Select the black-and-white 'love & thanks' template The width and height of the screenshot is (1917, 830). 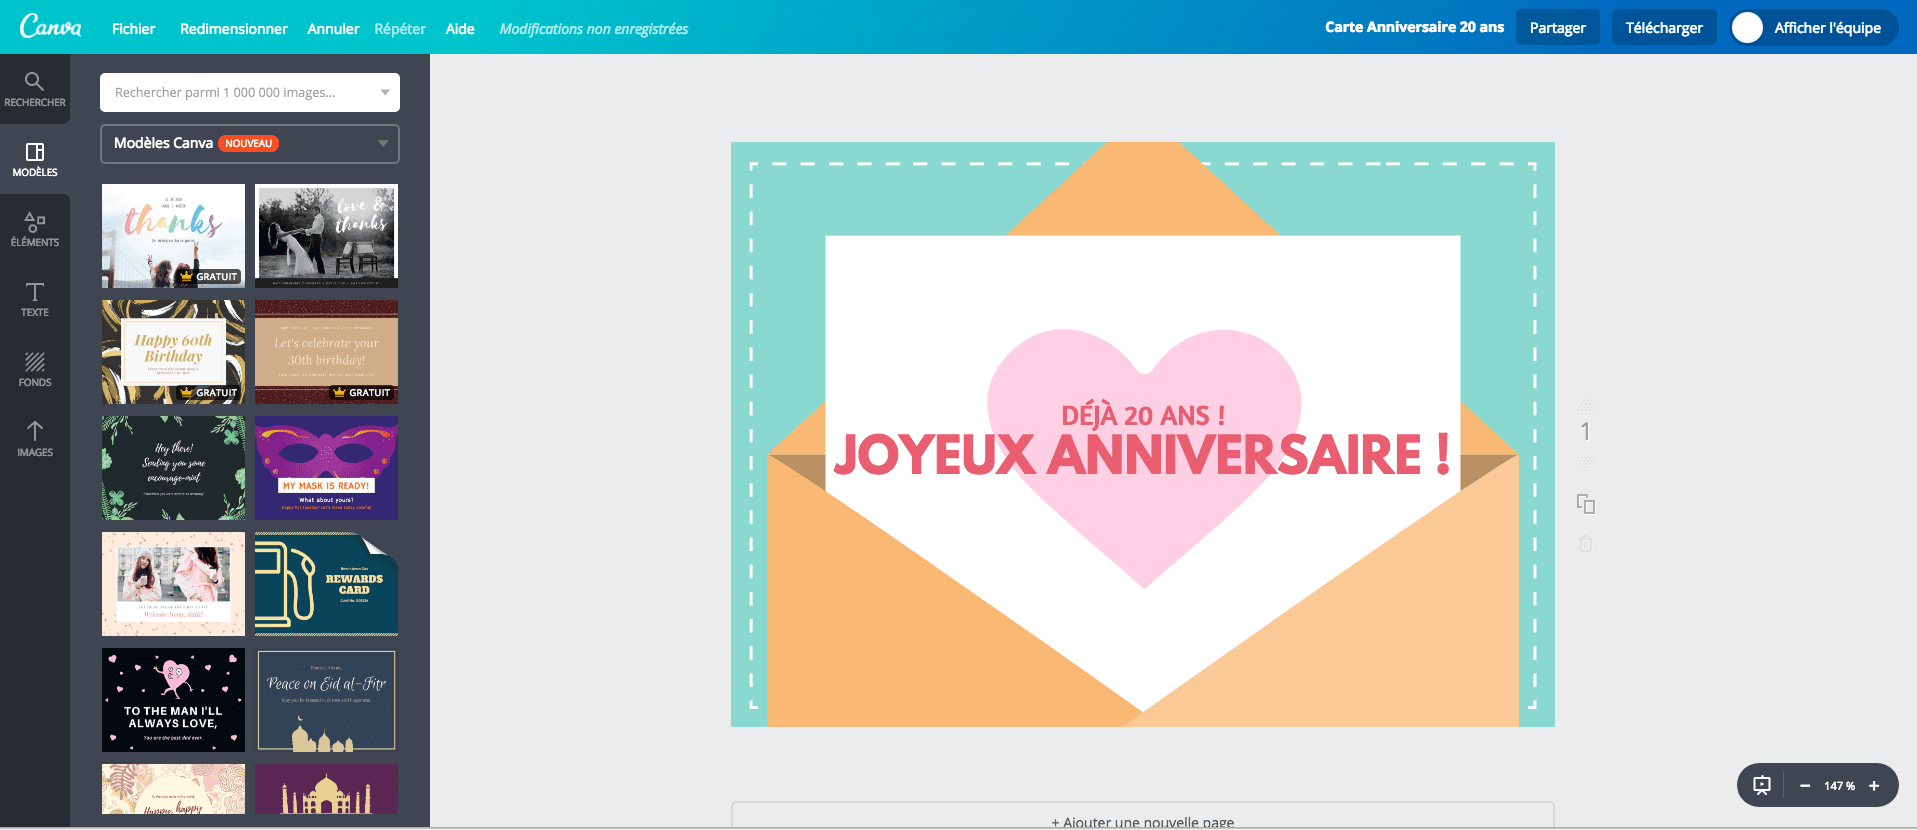click(x=326, y=236)
